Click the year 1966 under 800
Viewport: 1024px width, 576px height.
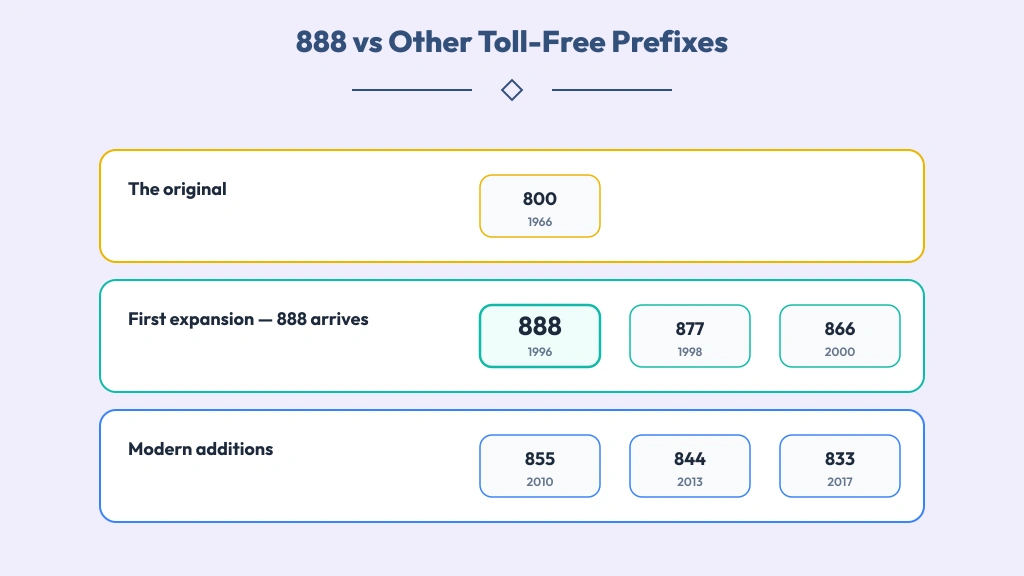click(x=539, y=222)
